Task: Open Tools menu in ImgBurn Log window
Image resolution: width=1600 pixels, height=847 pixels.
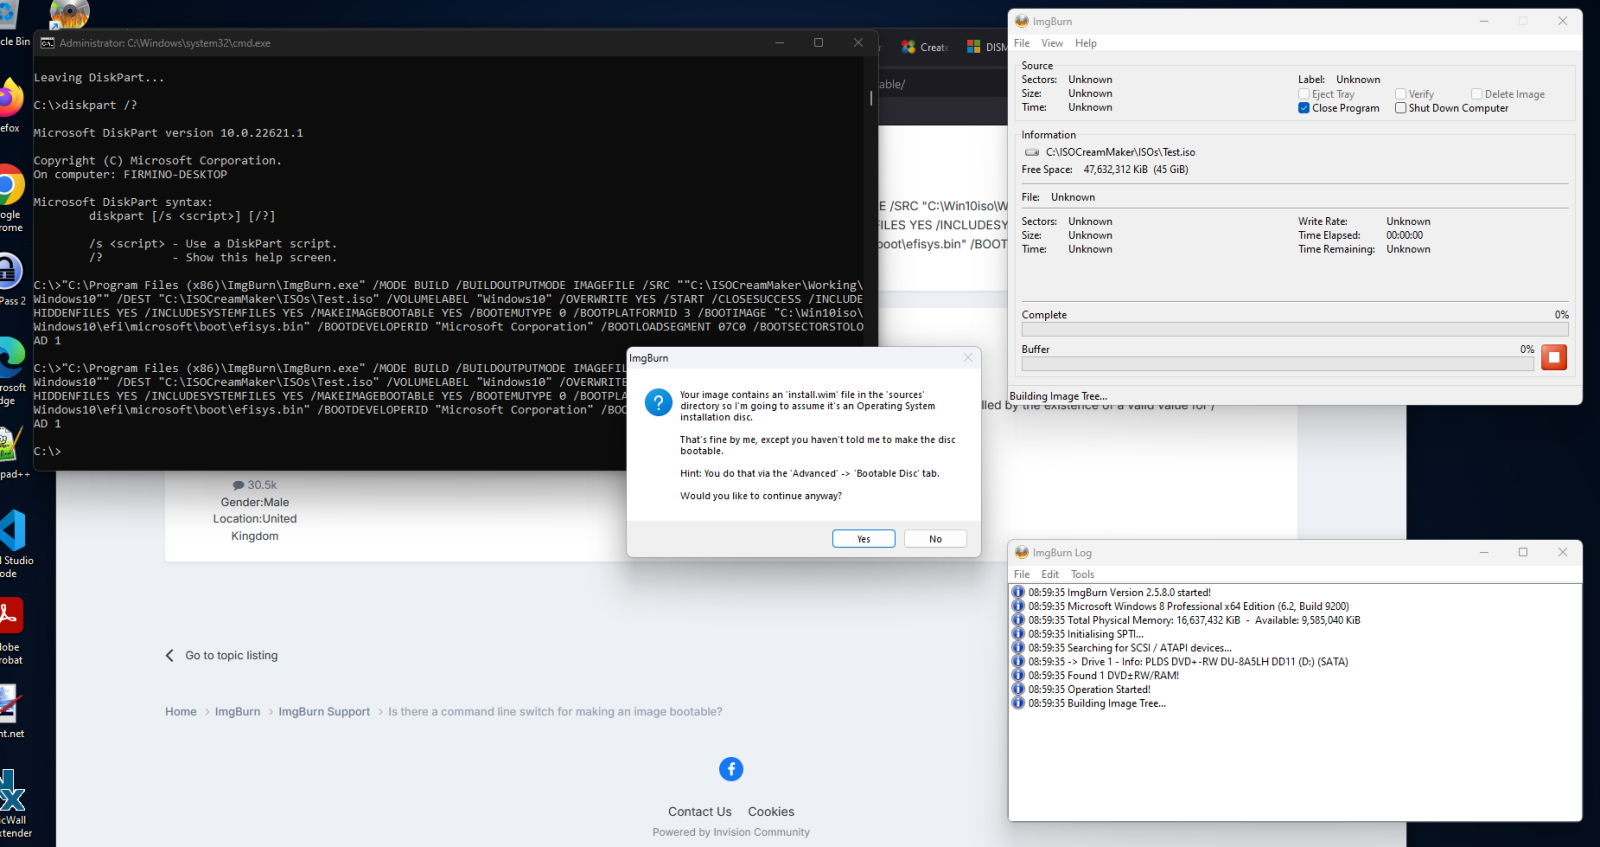Action: 1082,574
